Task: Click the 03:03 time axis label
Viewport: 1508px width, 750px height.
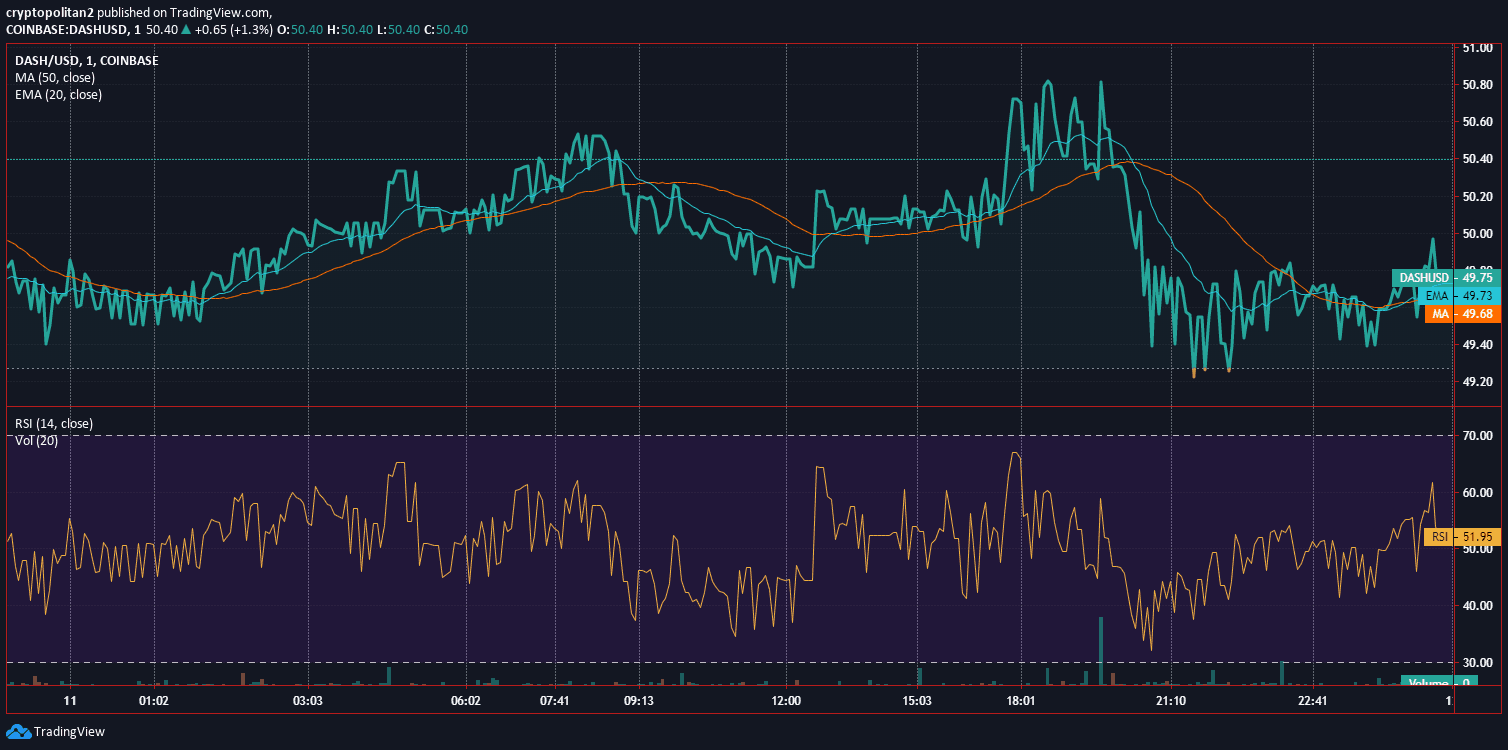Action: click(x=308, y=701)
